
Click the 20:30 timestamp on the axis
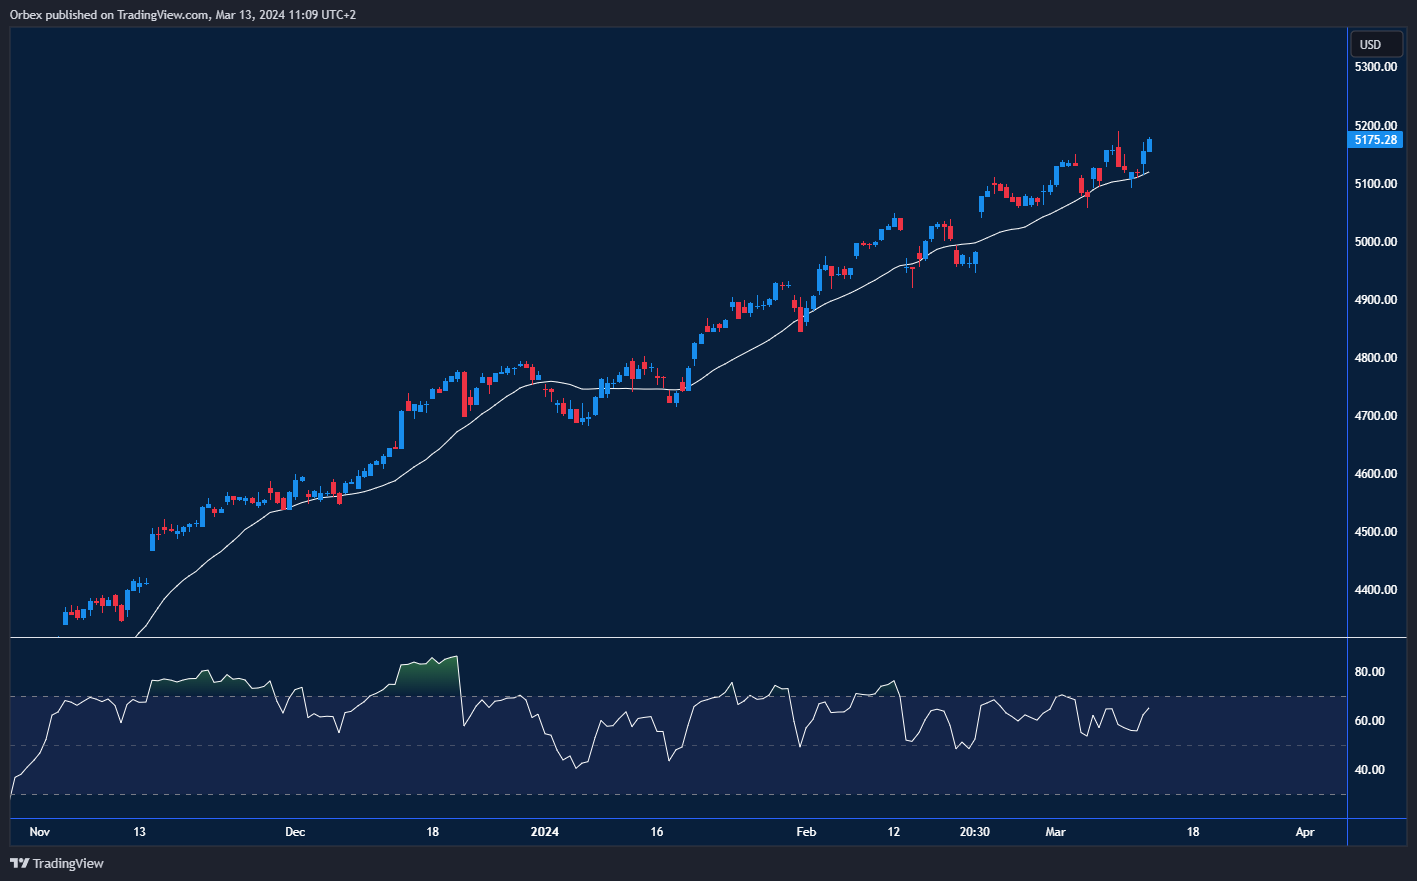[x=974, y=832]
